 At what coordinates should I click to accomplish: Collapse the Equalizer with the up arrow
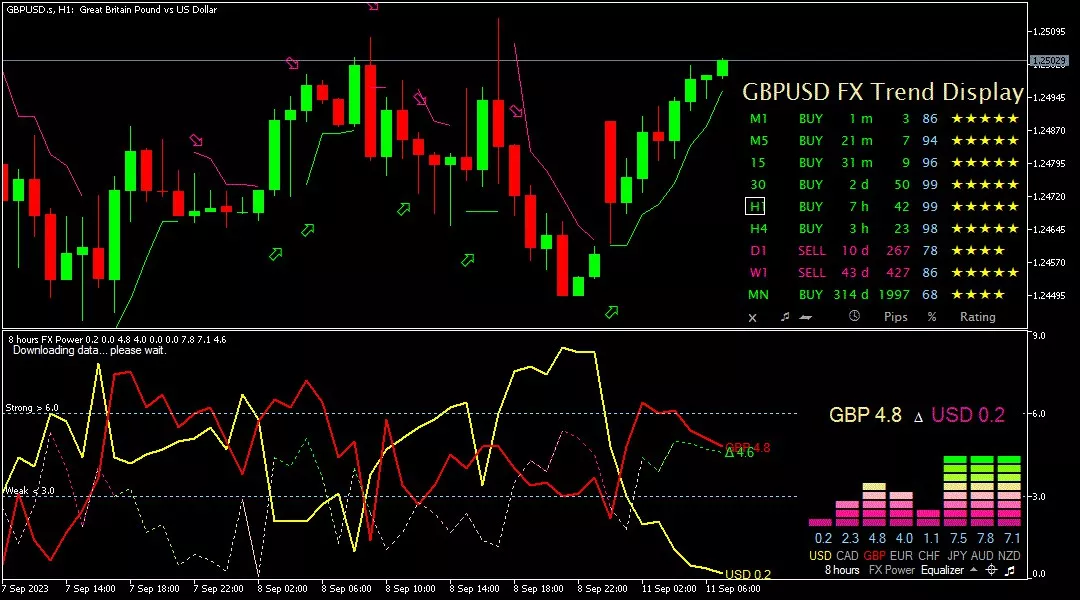pyautogui.click(x=972, y=570)
